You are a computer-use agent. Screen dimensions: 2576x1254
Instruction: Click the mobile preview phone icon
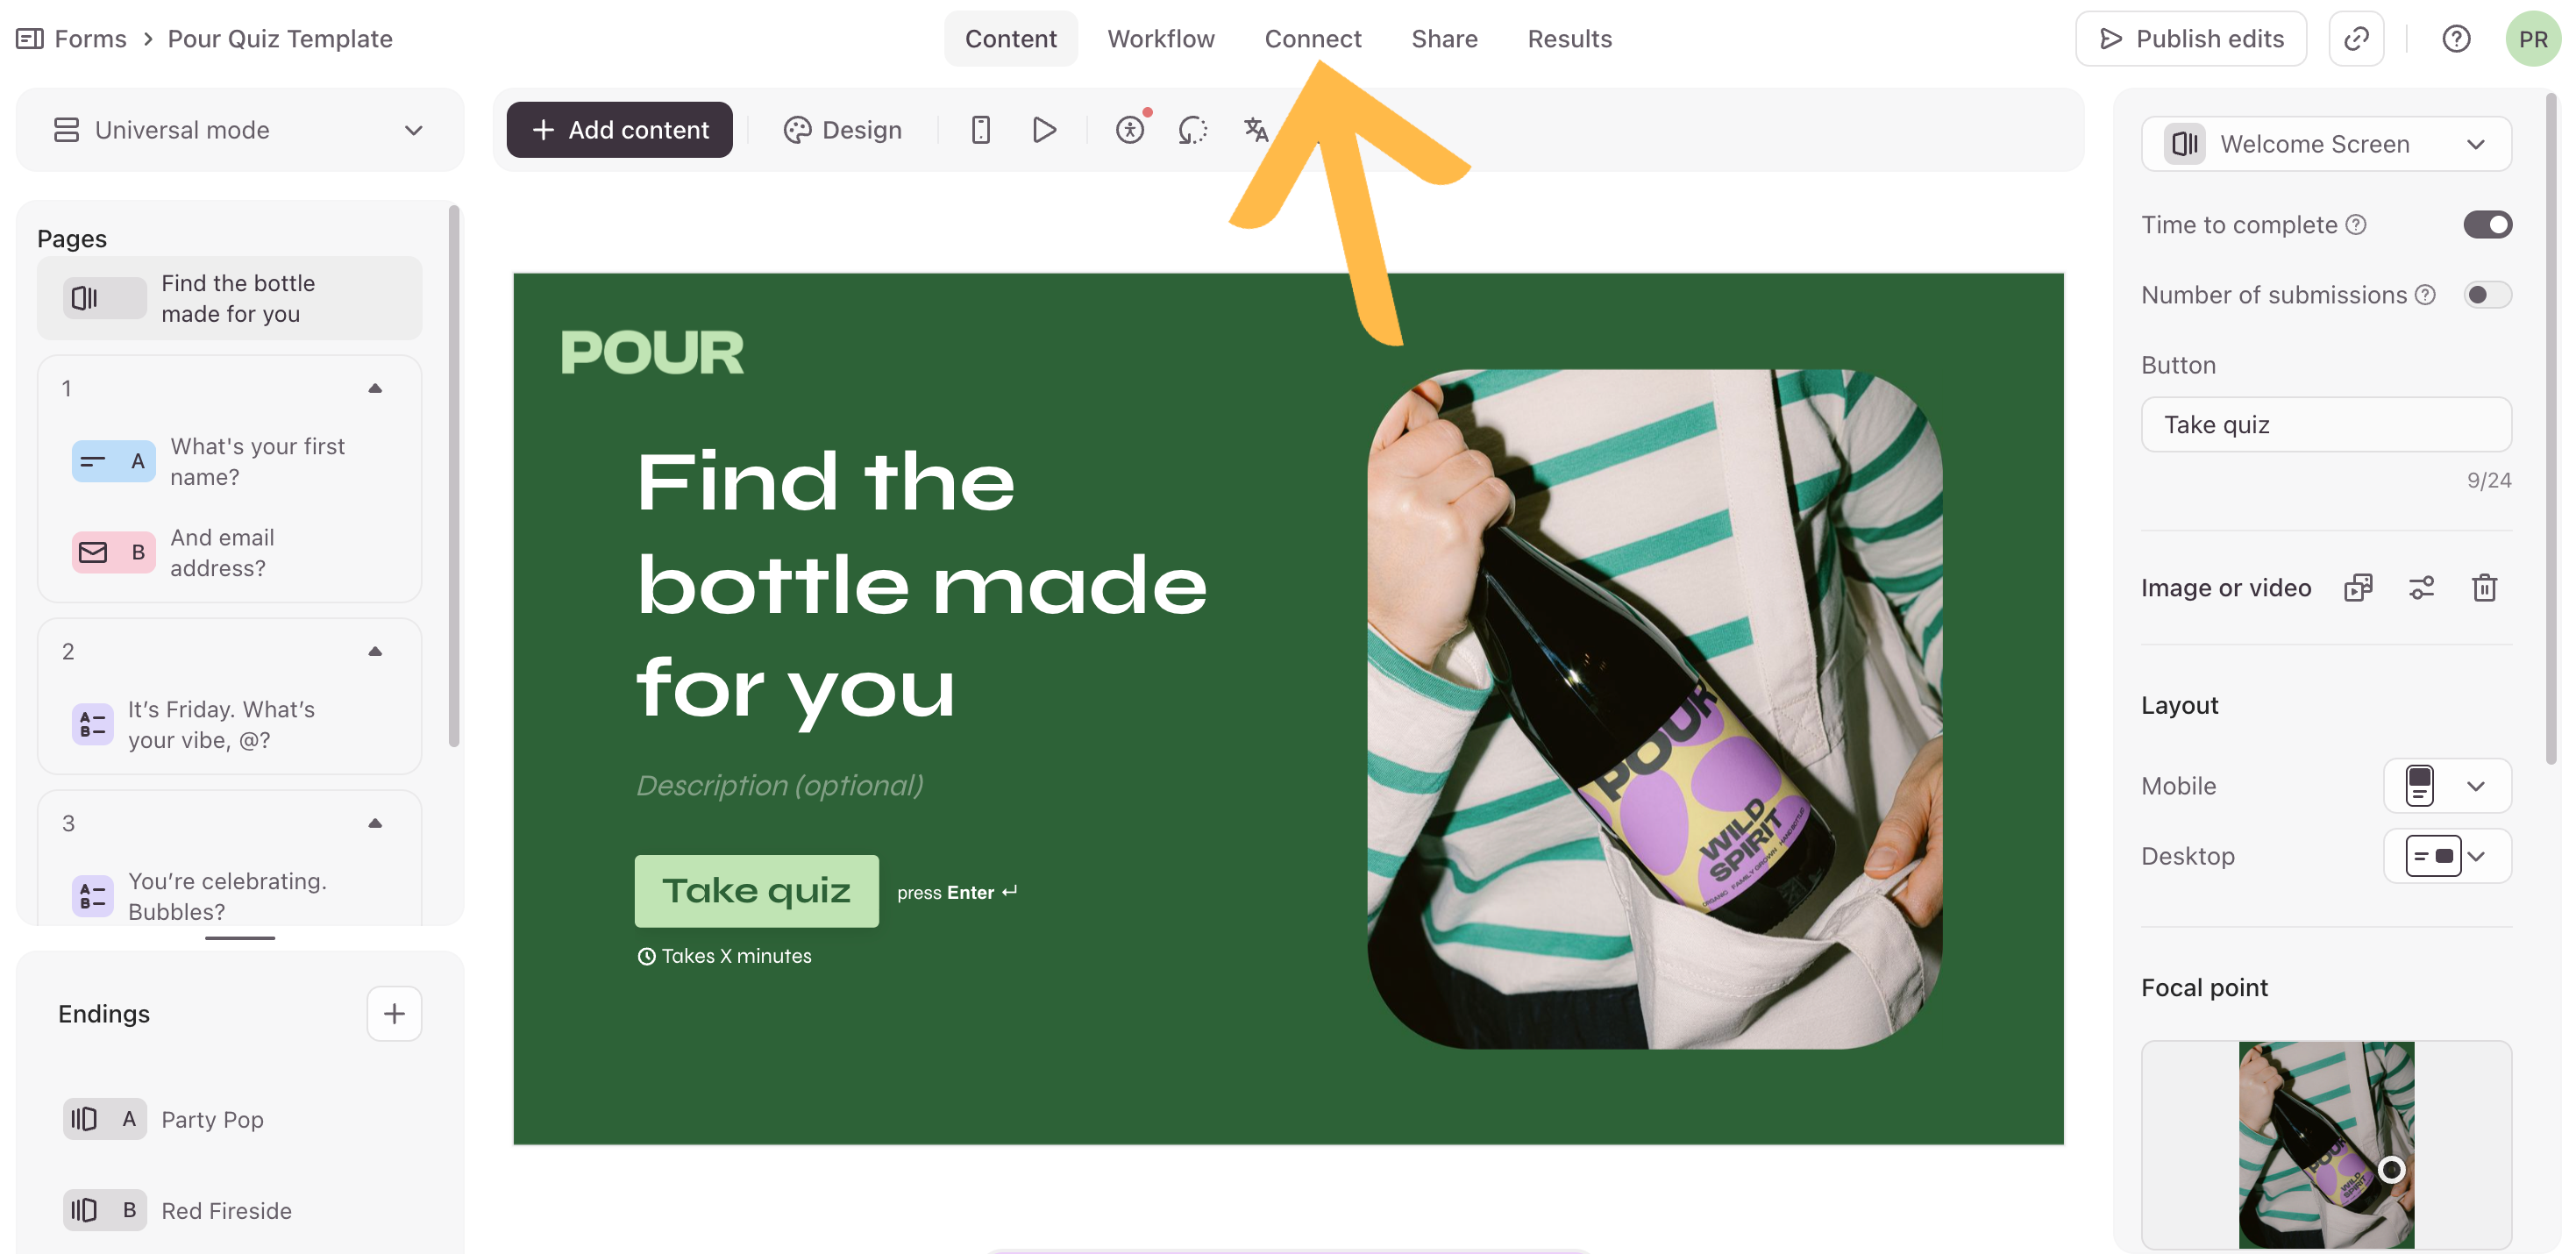click(x=980, y=130)
